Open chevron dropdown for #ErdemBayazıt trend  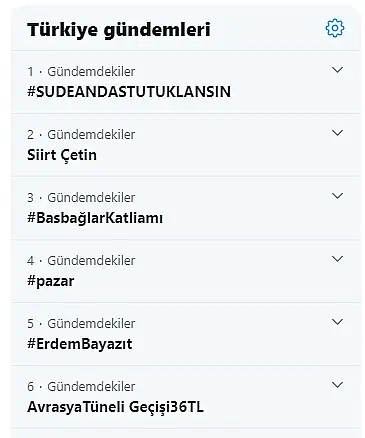tap(338, 322)
